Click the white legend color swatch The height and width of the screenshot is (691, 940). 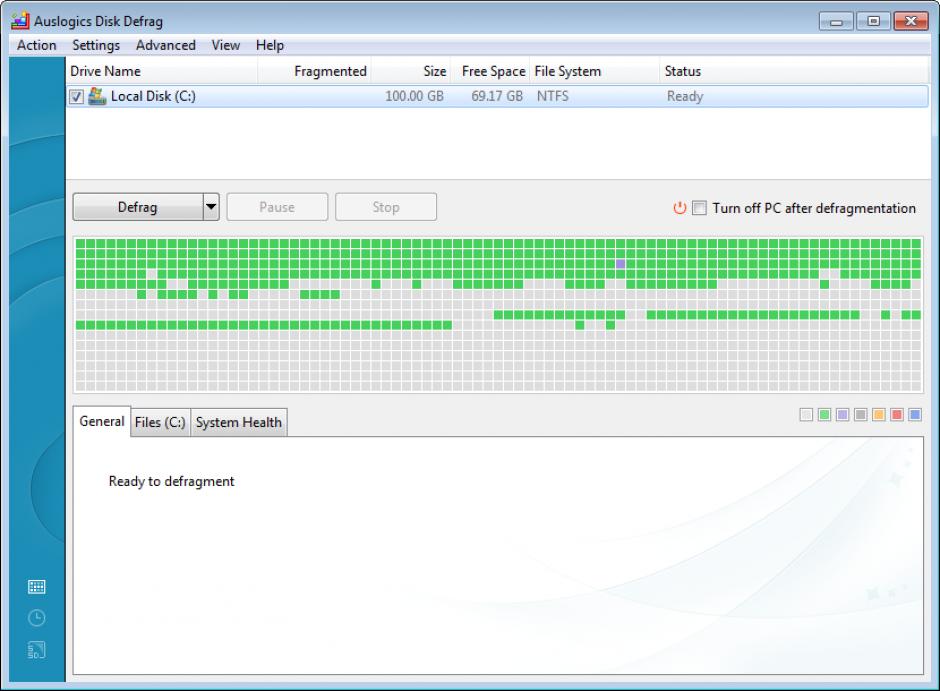(x=806, y=415)
